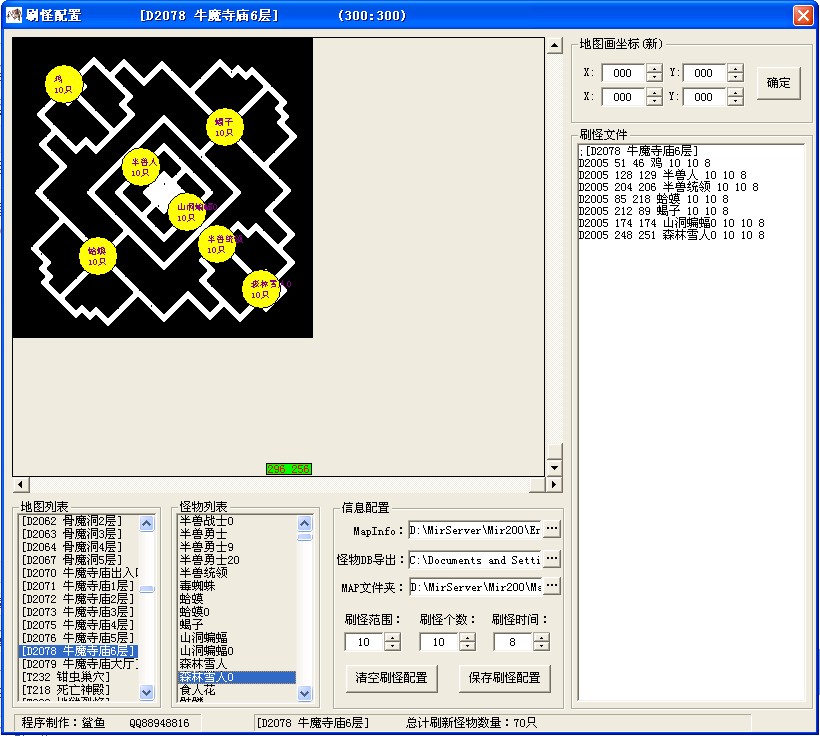820x736 pixels.
Task: Decrease 刷怪个数 using the down arrow
Action: coord(467,646)
